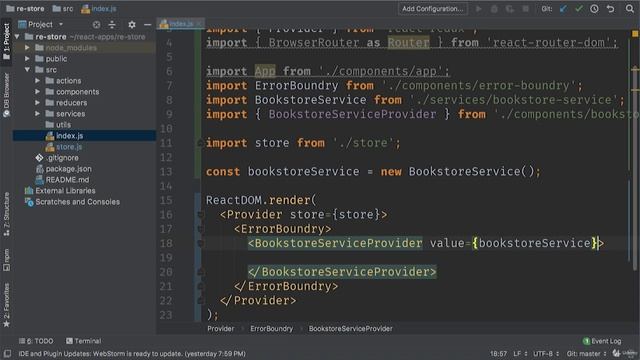Toggle the npm tool window

pos(7,260)
